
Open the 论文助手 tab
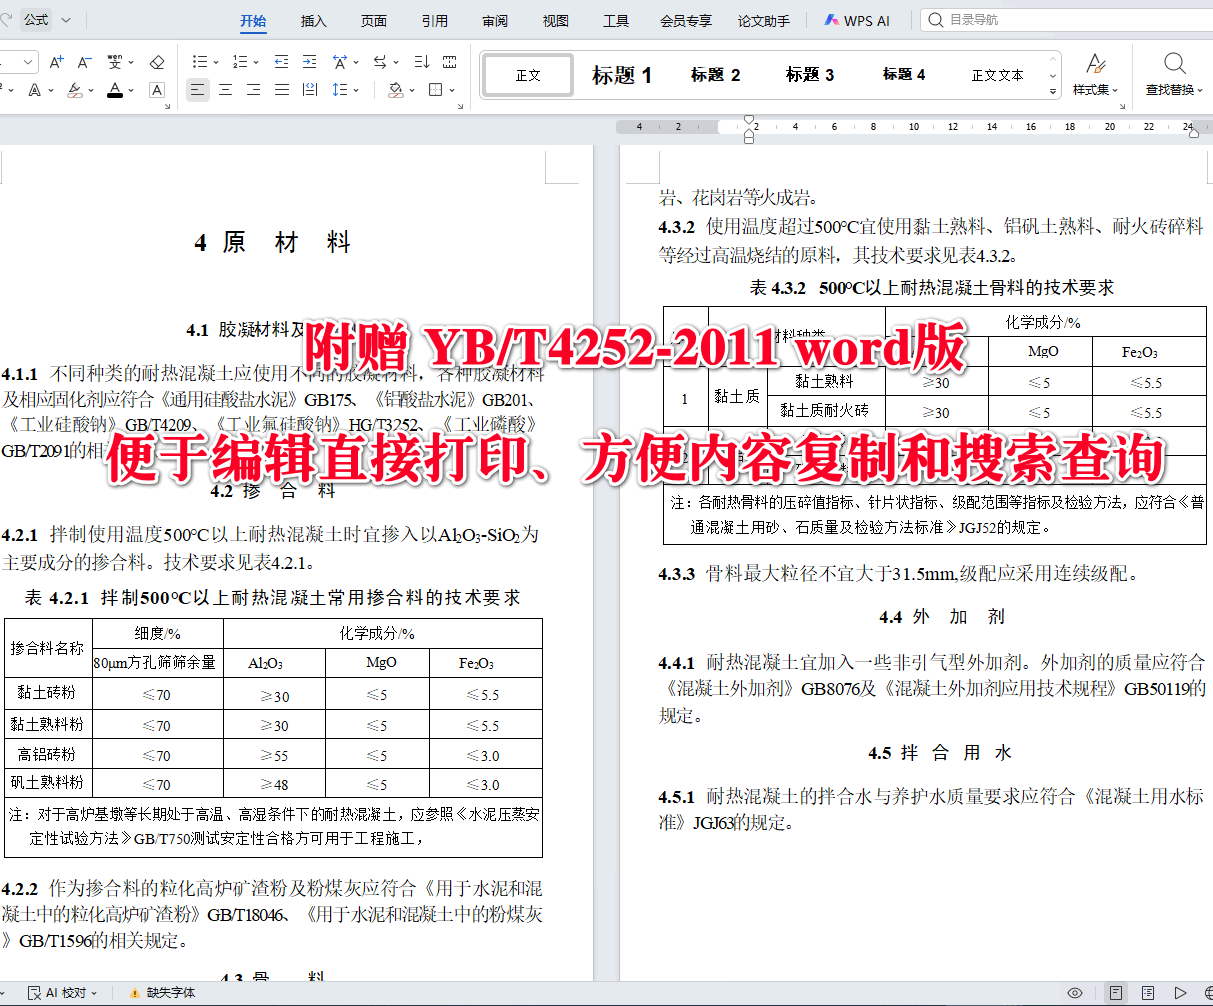(764, 20)
